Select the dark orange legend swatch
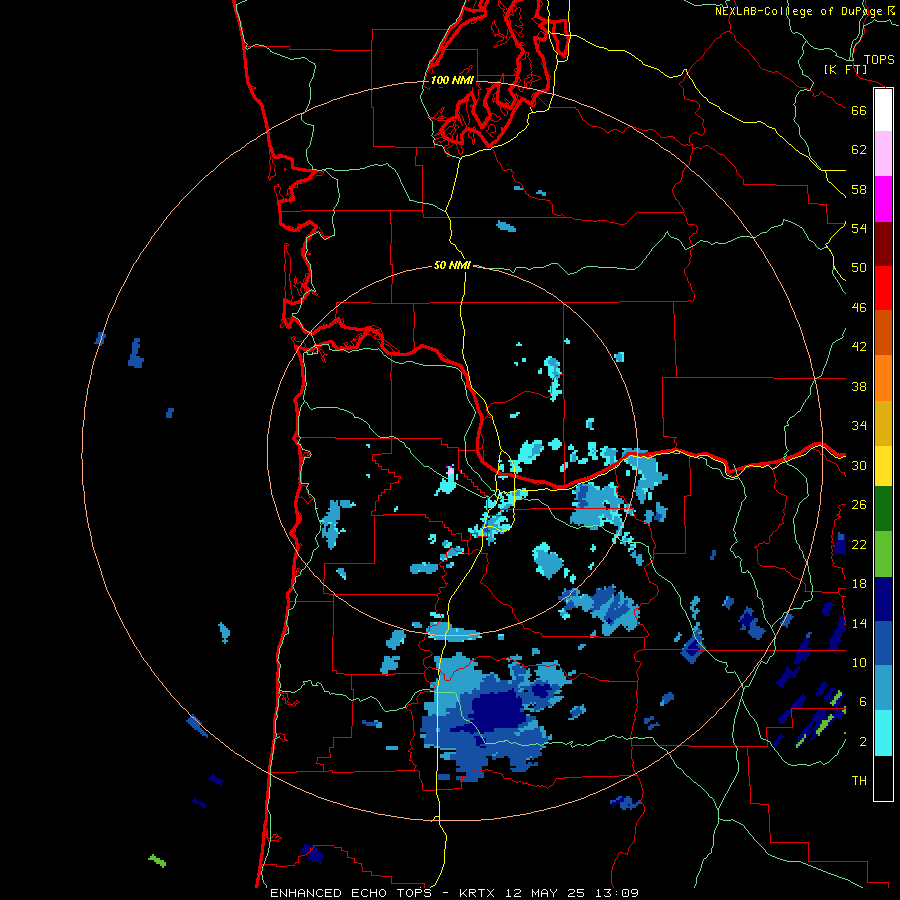Screen dimensions: 900x900 click(883, 332)
